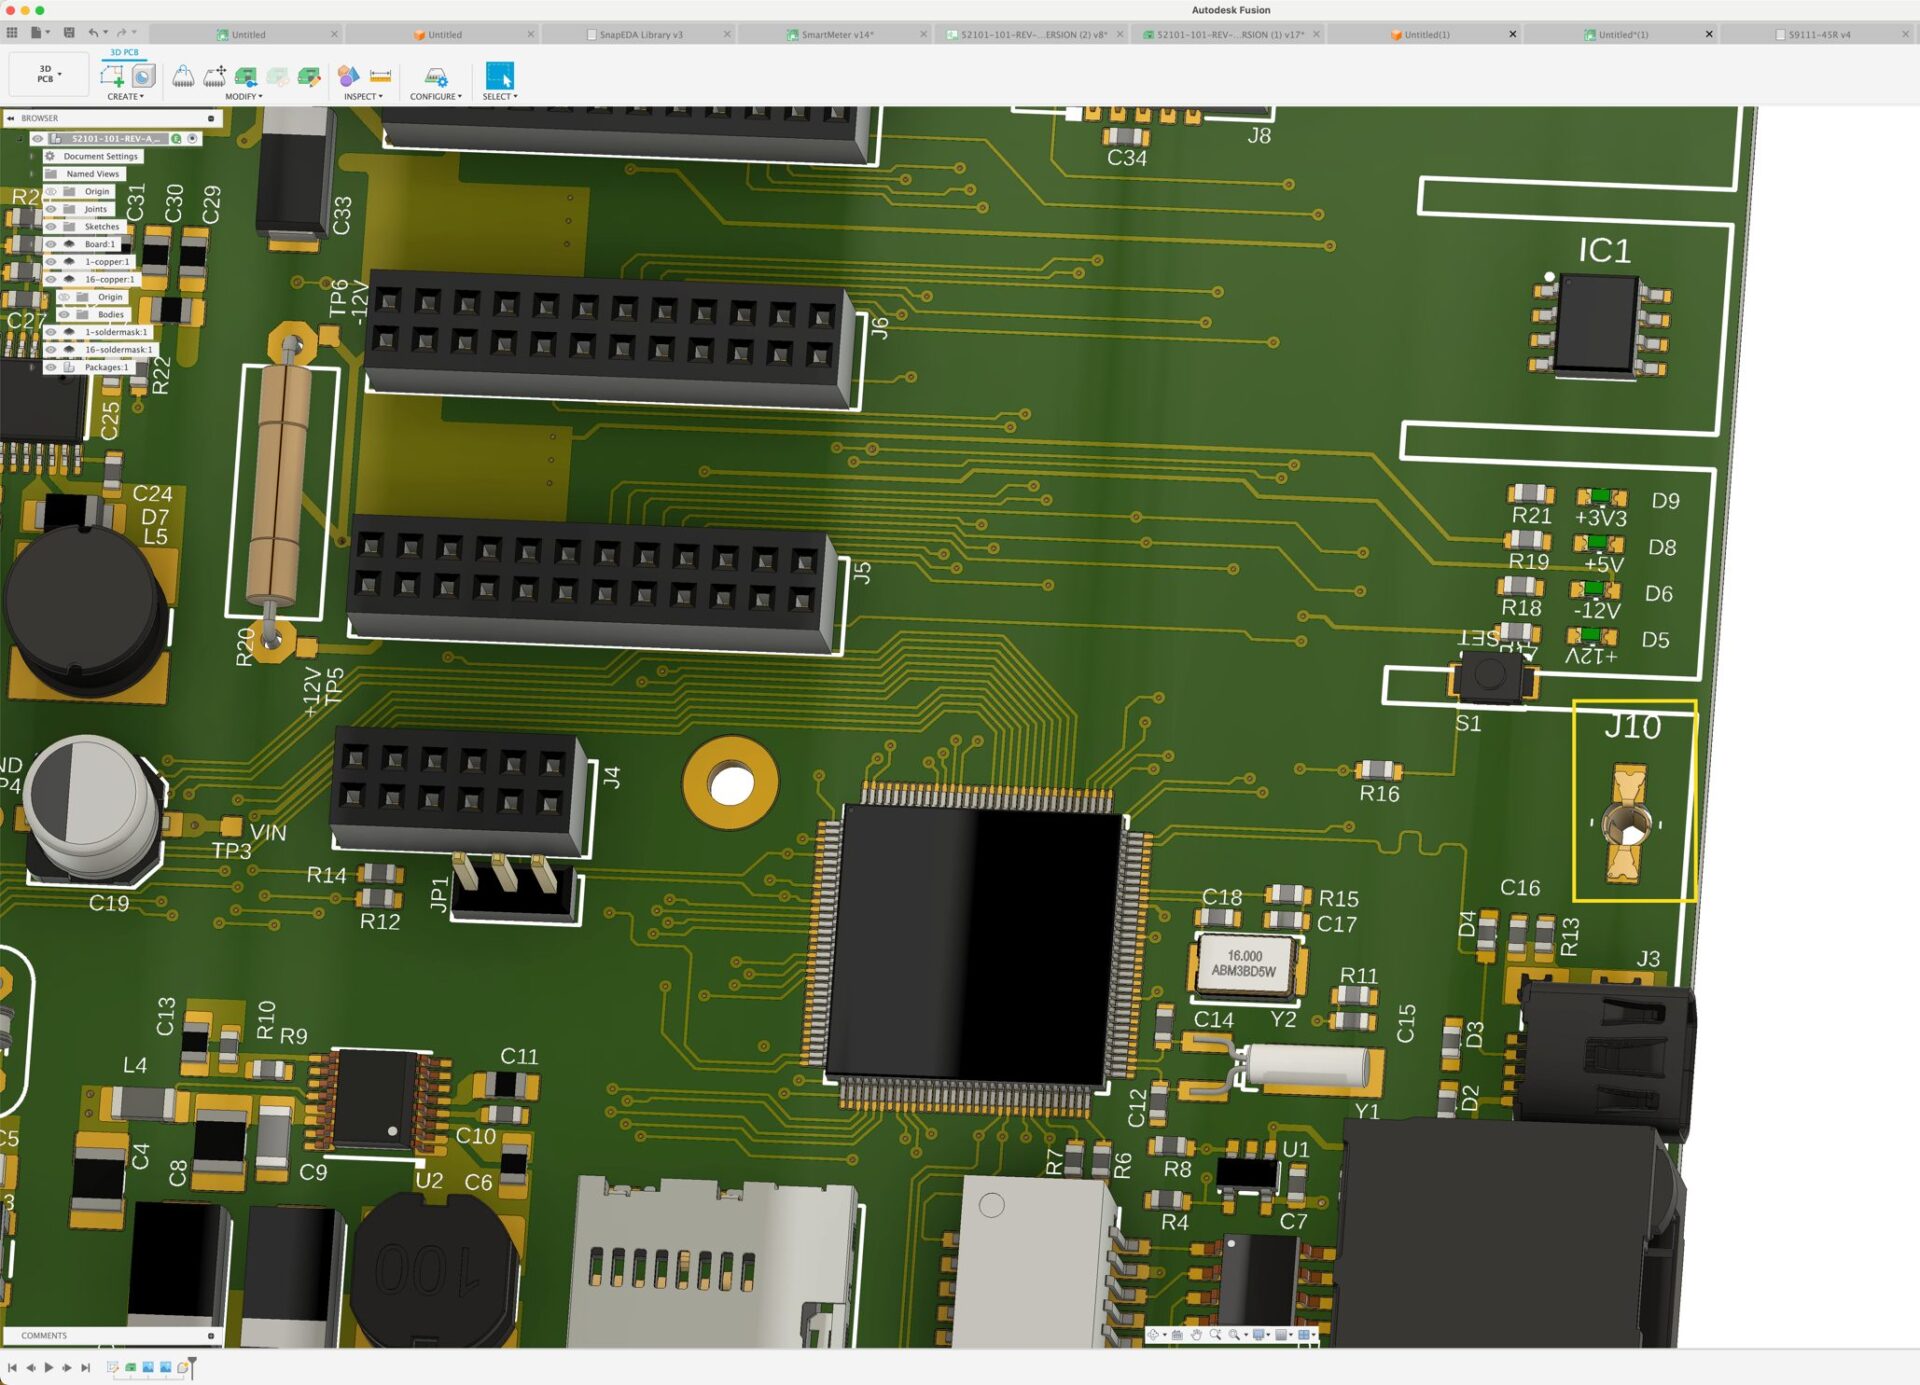Toggle Packages:1 visibility in the browser

point(51,366)
